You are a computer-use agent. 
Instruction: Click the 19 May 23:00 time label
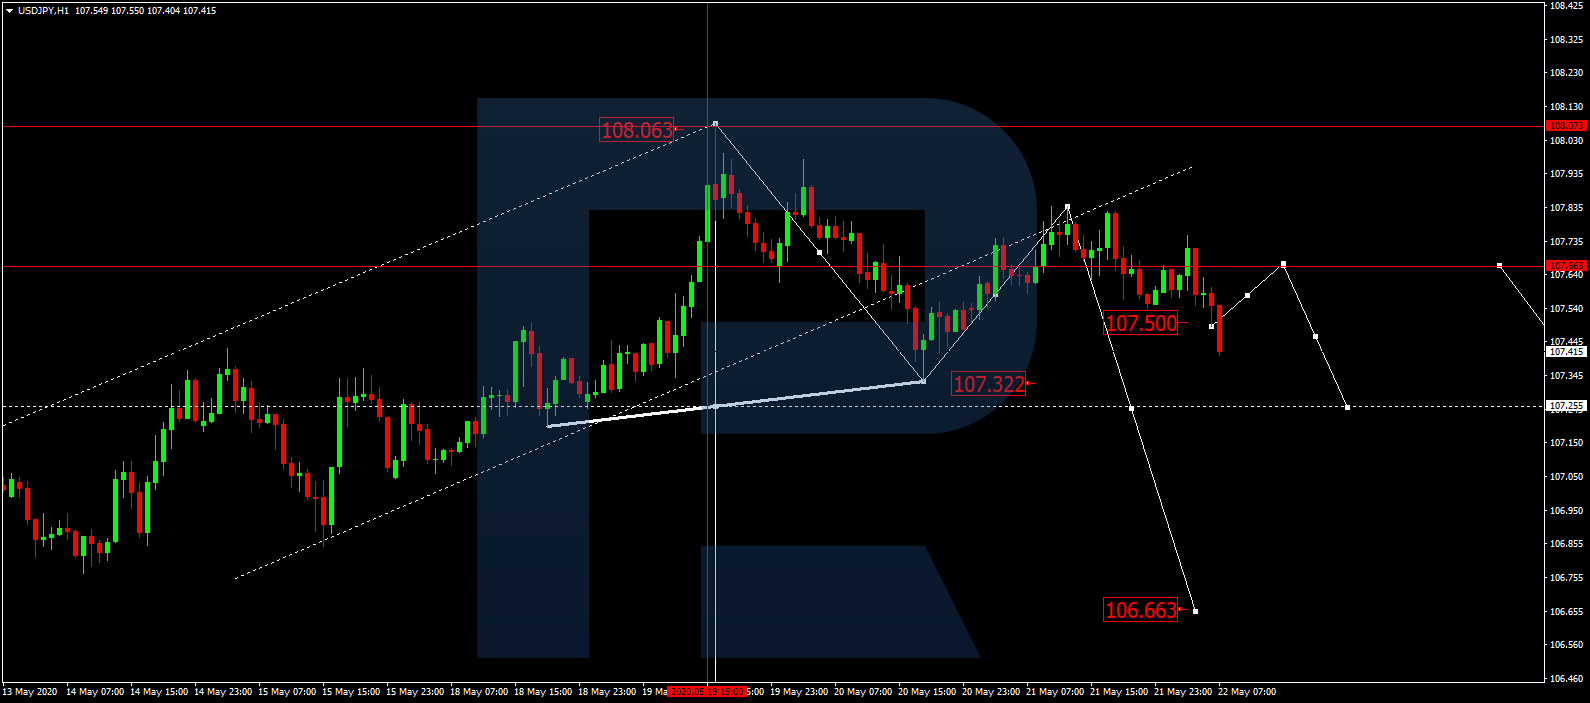799,692
